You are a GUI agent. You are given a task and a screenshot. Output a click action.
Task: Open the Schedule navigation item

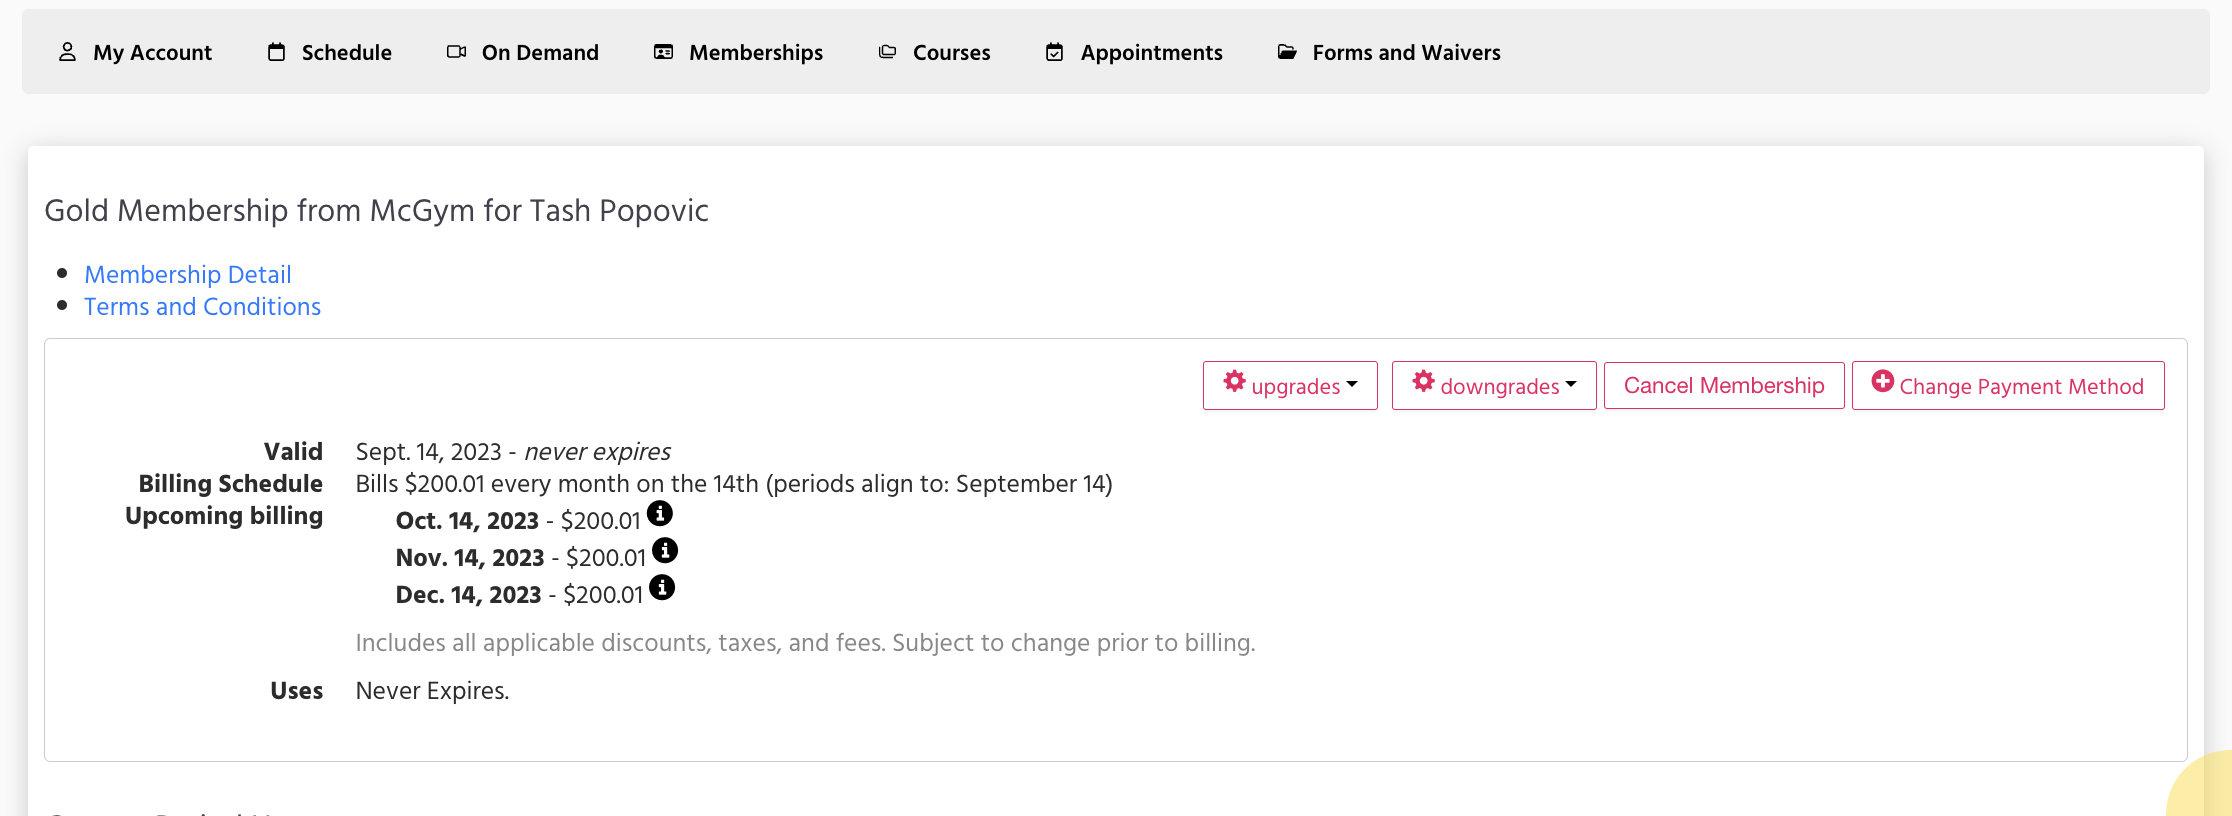(x=346, y=53)
